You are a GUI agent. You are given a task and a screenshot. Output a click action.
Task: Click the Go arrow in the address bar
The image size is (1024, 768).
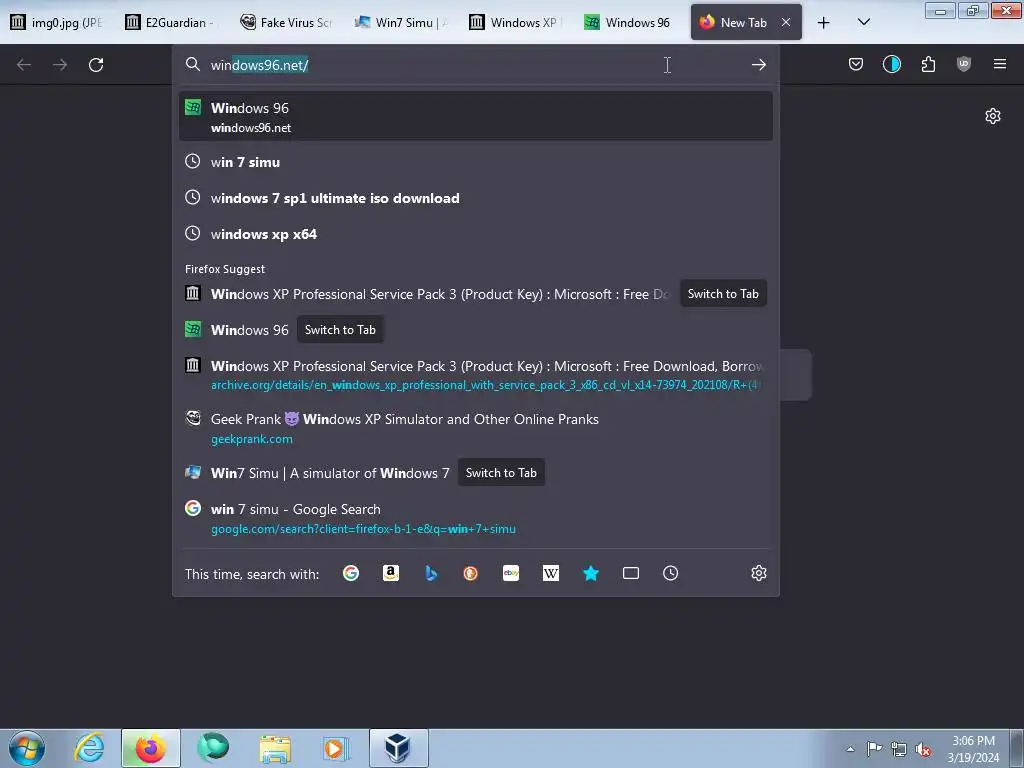coord(758,65)
